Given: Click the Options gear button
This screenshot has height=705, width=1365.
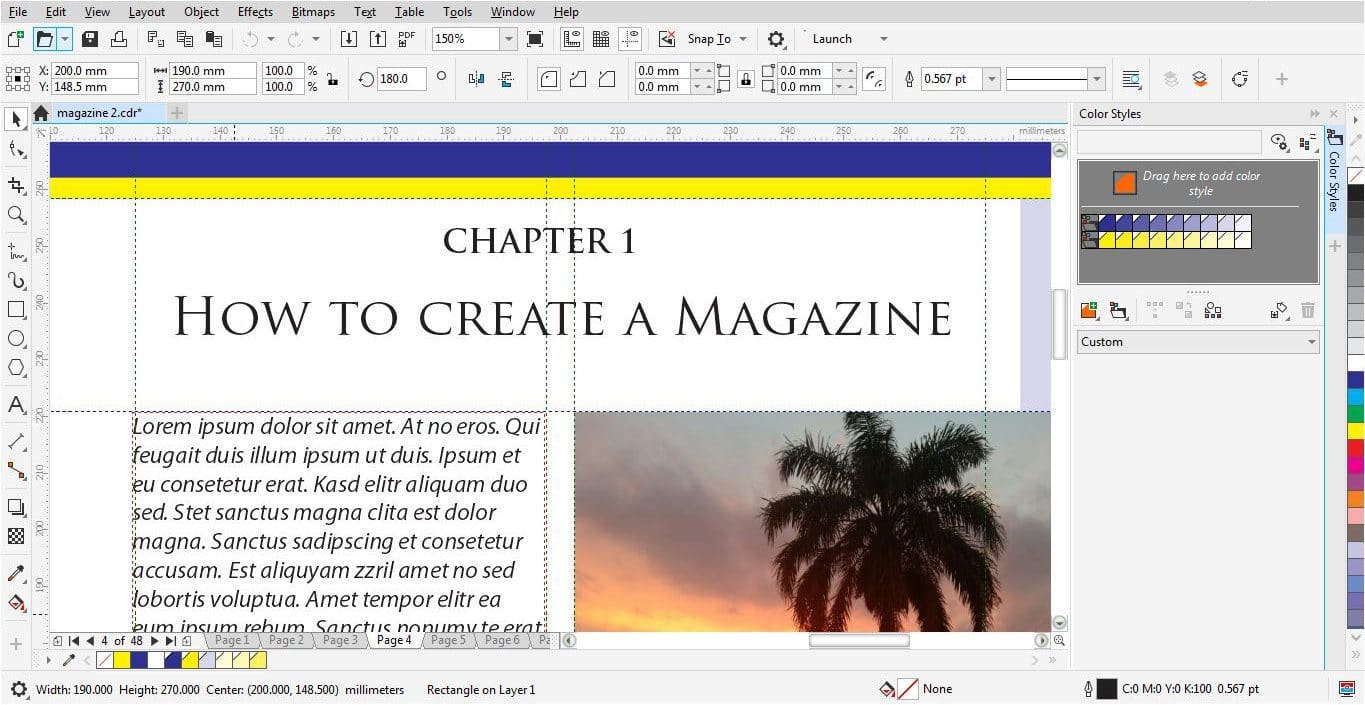Looking at the screenshot, I should pos(774,38).
